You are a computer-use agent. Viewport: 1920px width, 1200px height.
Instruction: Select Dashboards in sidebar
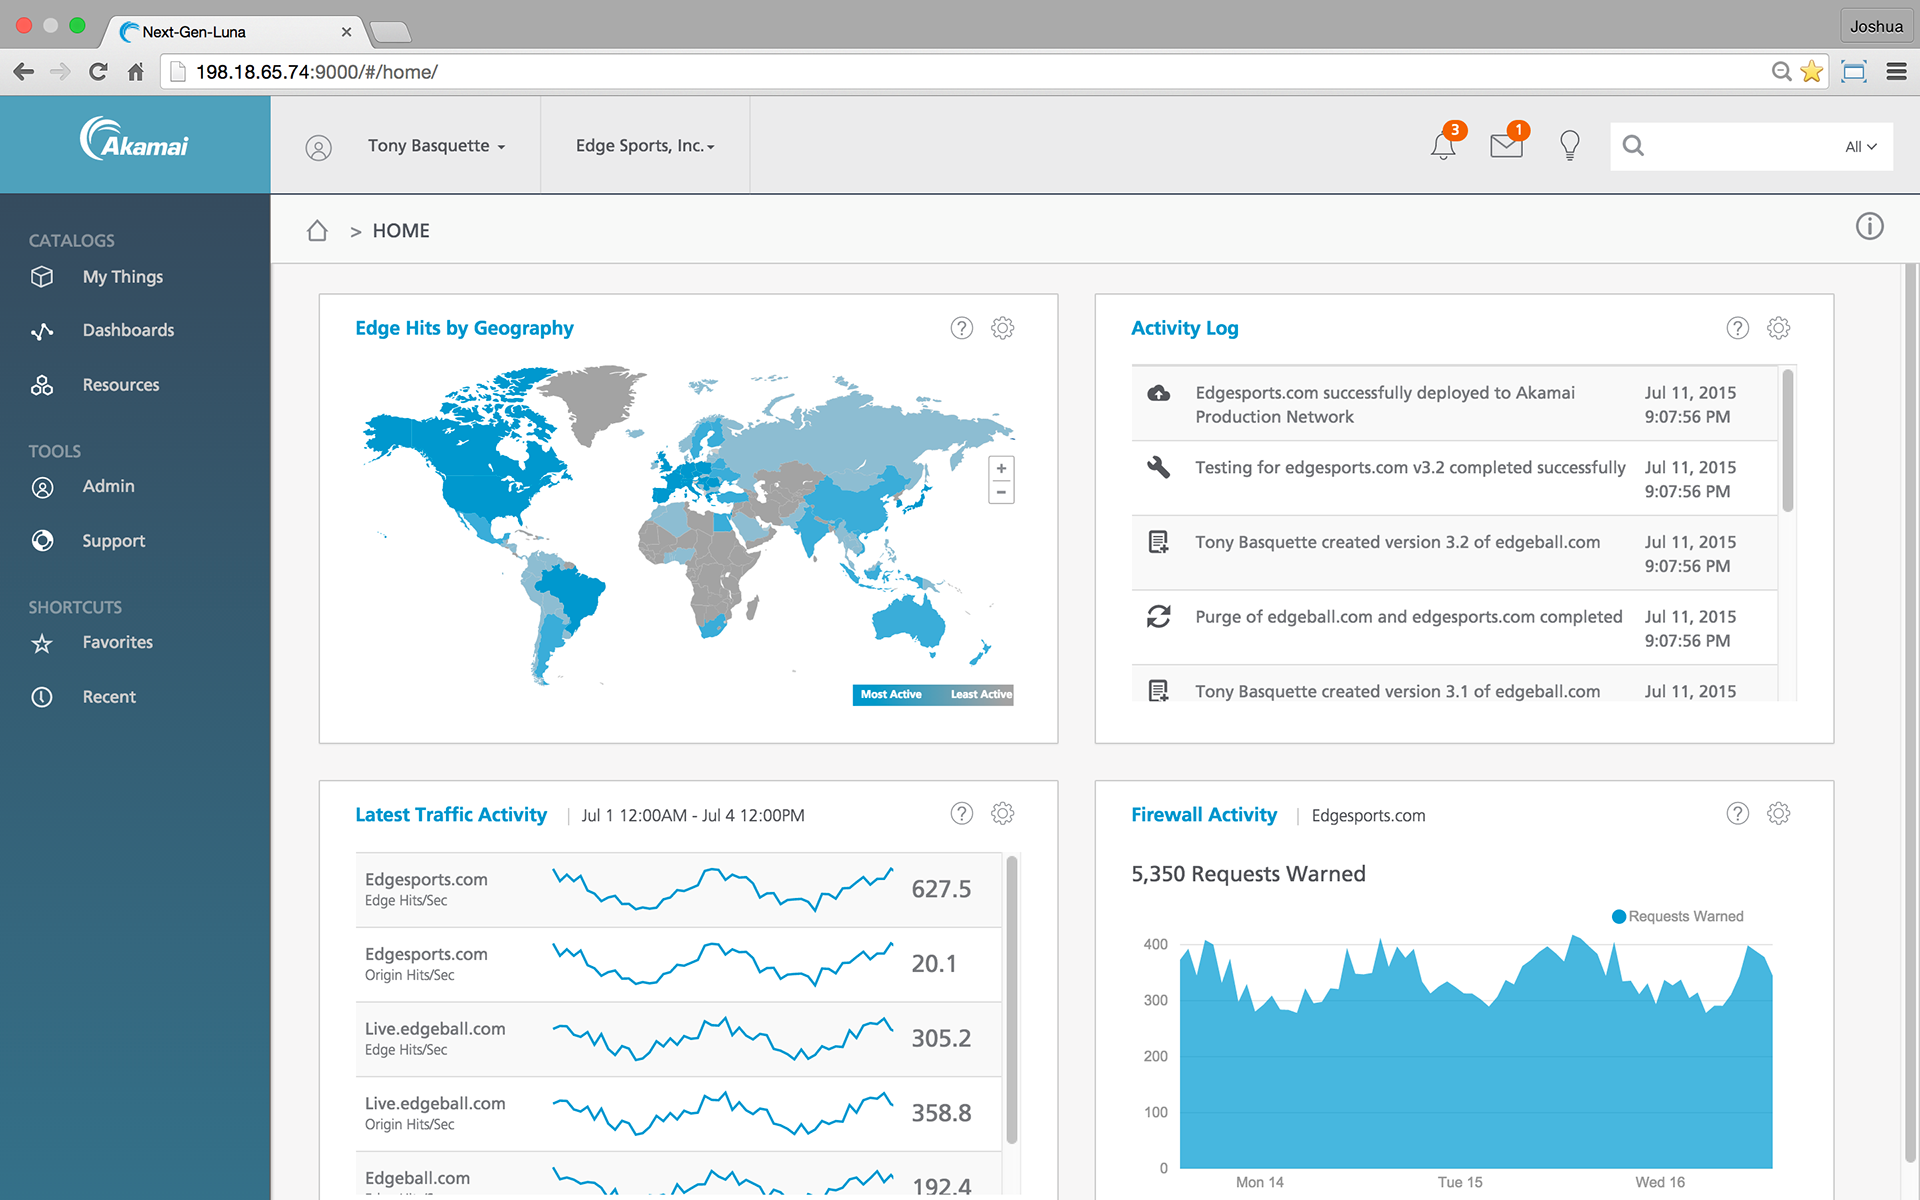pyautogui.click(x=128, y=330)
